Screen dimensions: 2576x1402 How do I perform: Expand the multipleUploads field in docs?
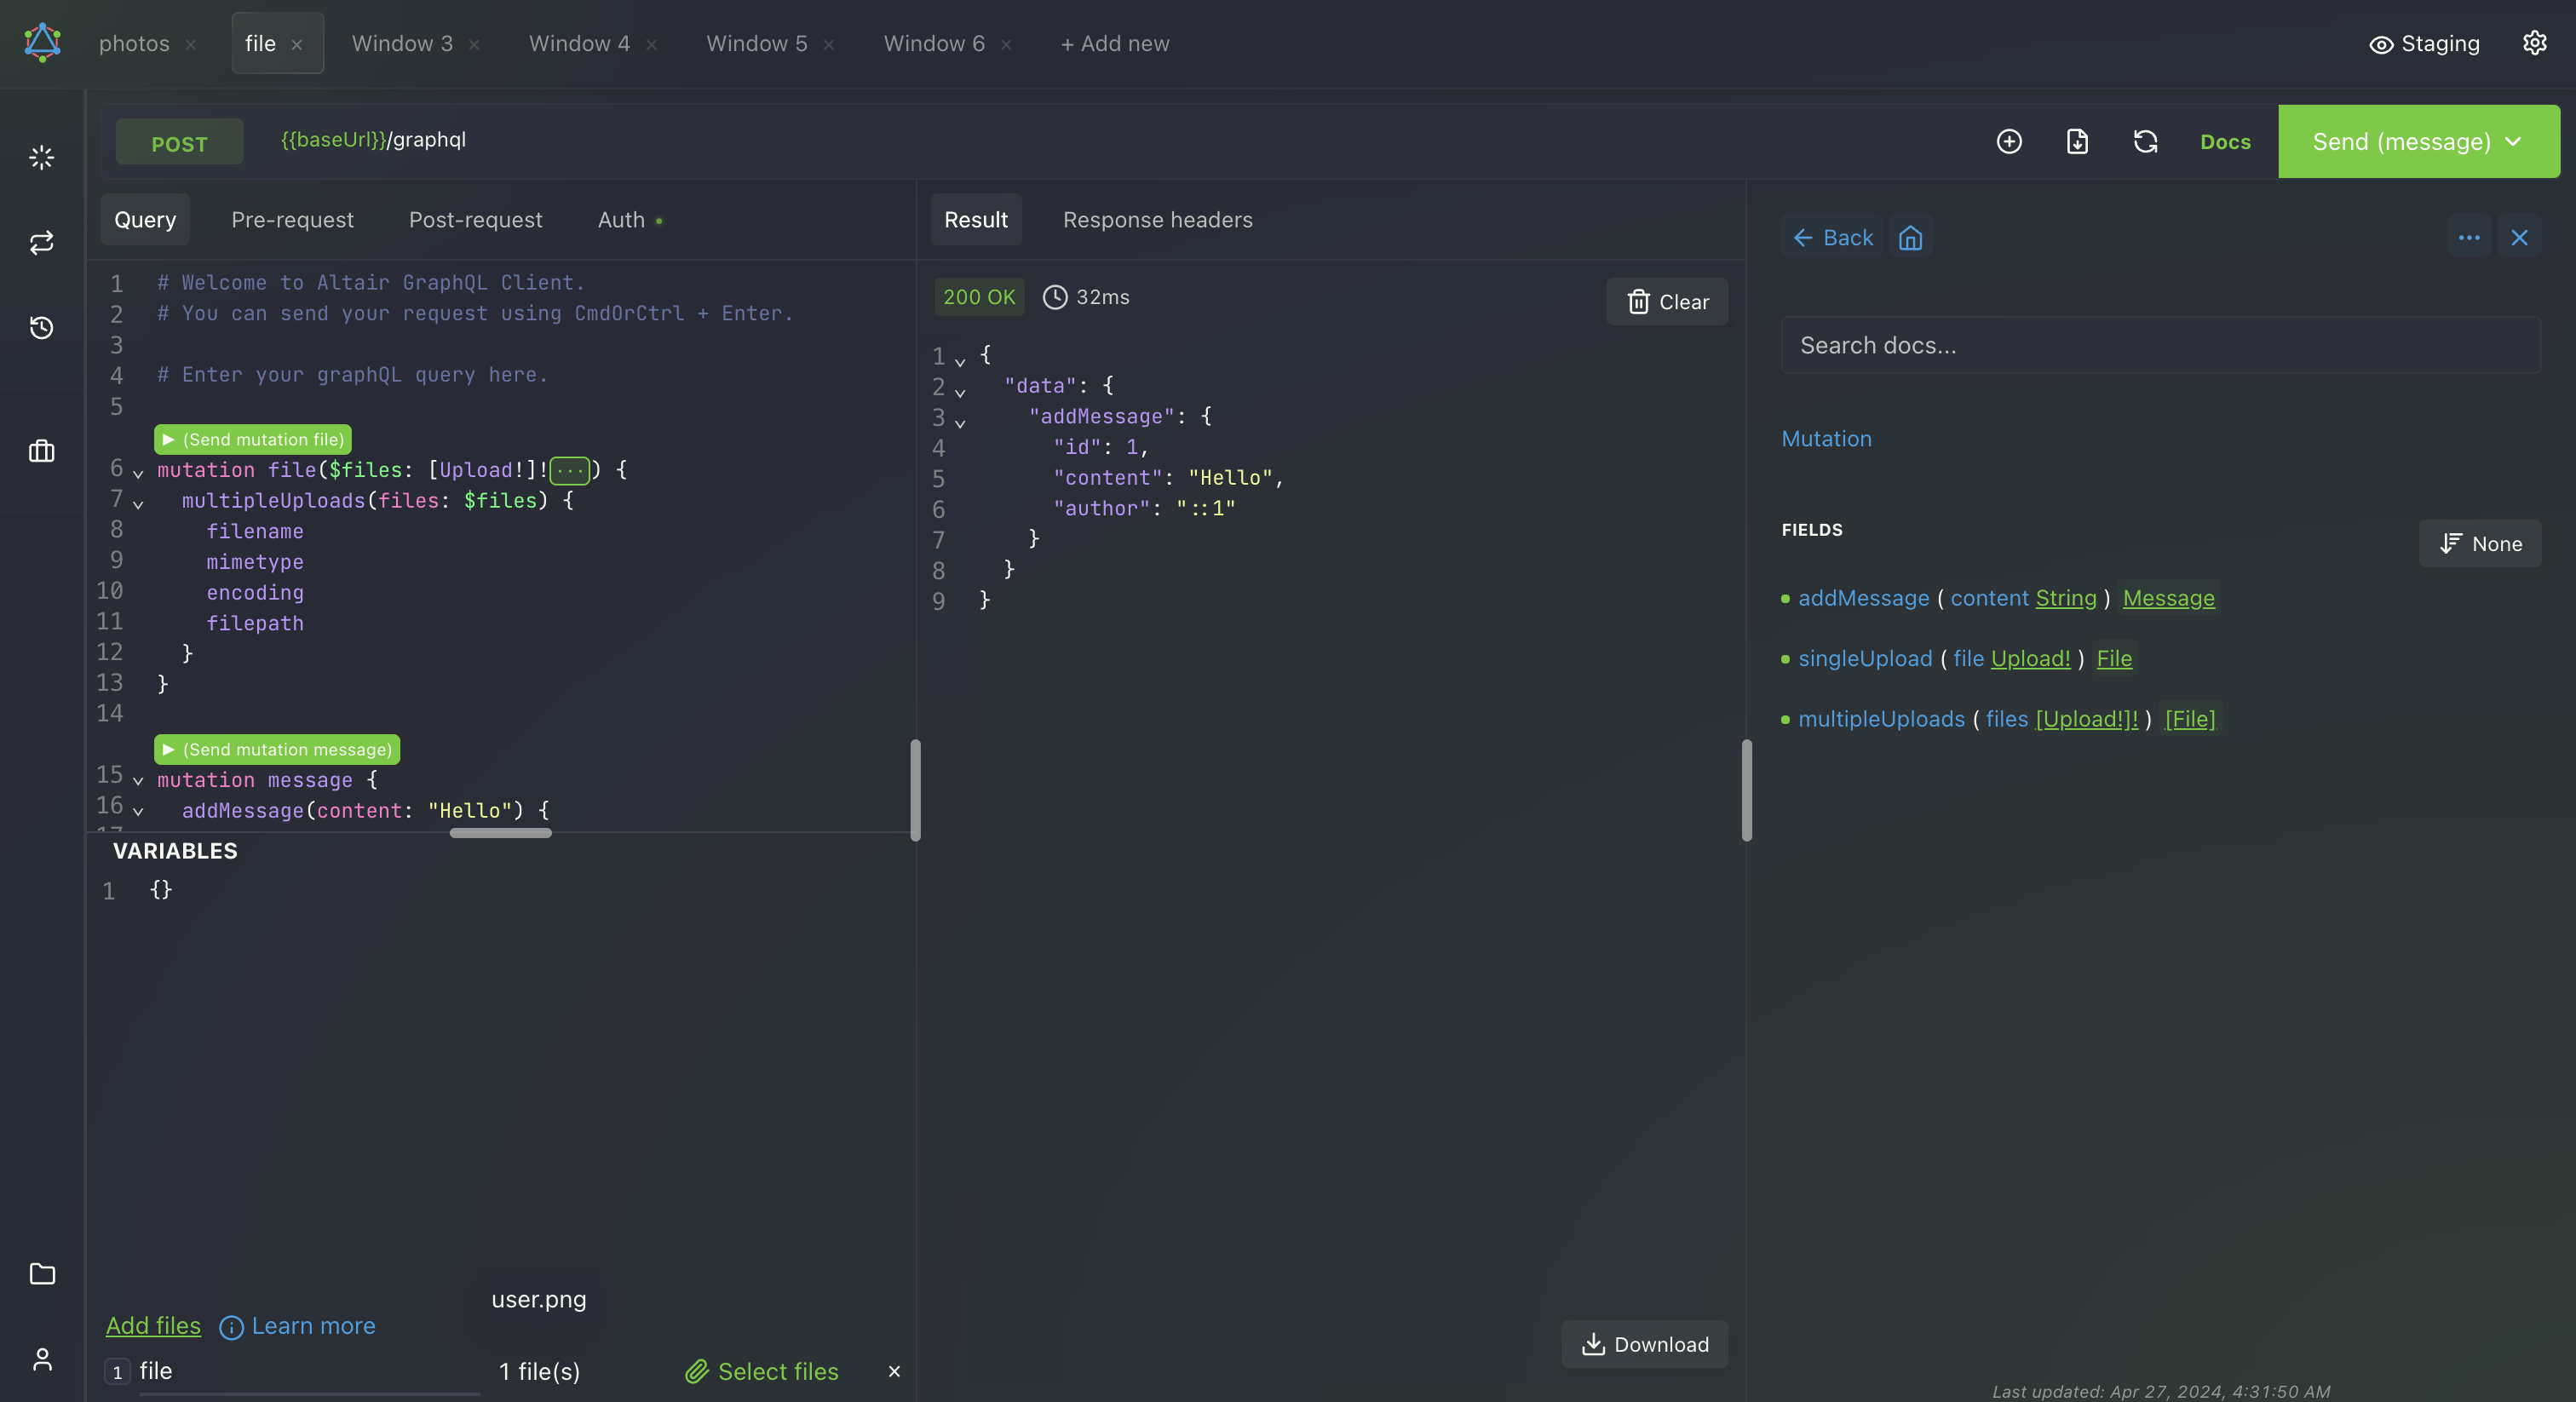point(1880,716)
